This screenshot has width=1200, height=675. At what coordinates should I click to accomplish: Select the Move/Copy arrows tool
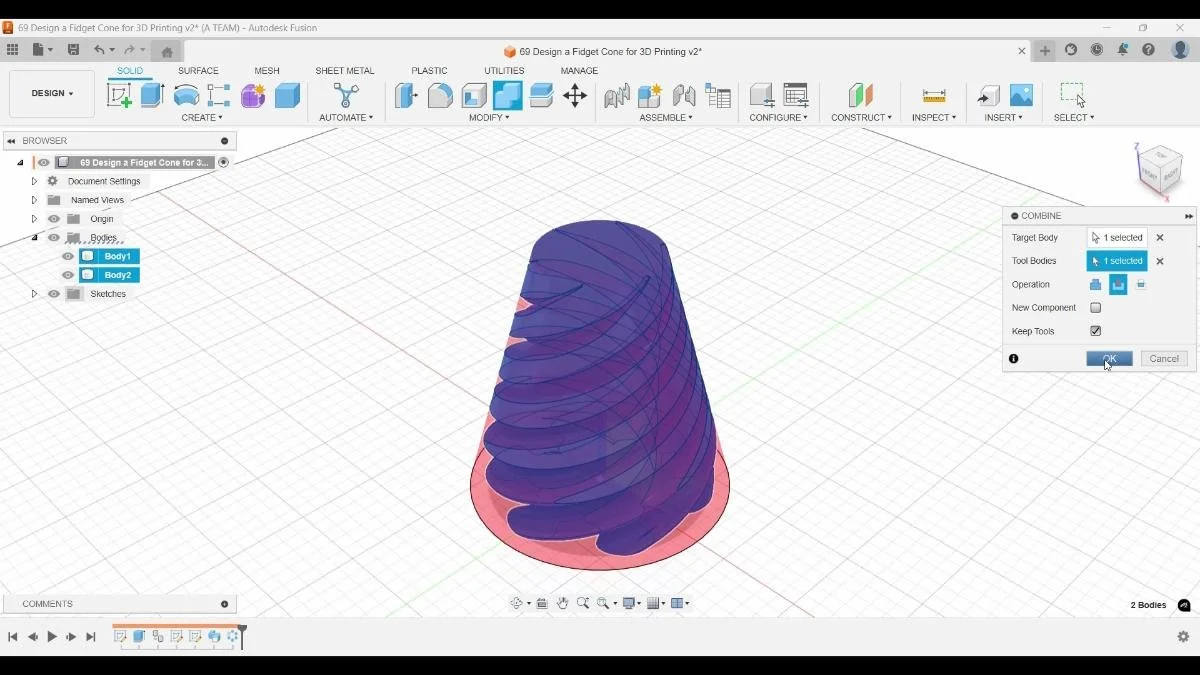pos(575,95)
